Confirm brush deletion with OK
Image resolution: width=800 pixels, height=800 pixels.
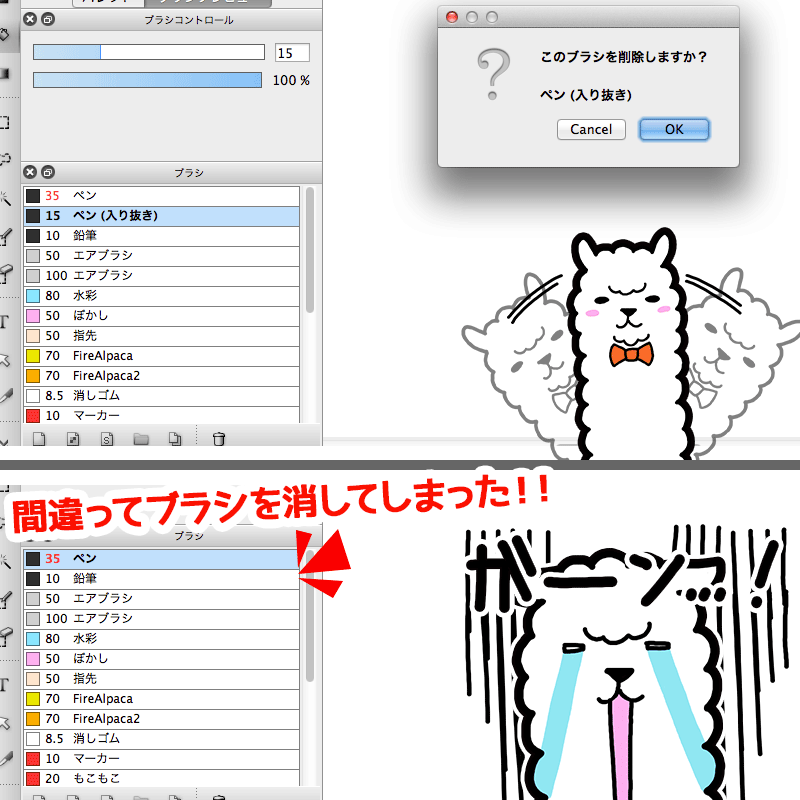[674, 129]
